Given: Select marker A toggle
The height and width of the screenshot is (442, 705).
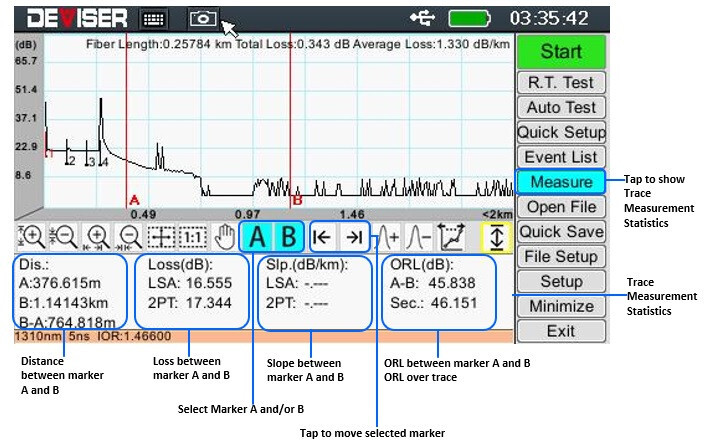Looking at the screenshot, I should click(257, 237).
